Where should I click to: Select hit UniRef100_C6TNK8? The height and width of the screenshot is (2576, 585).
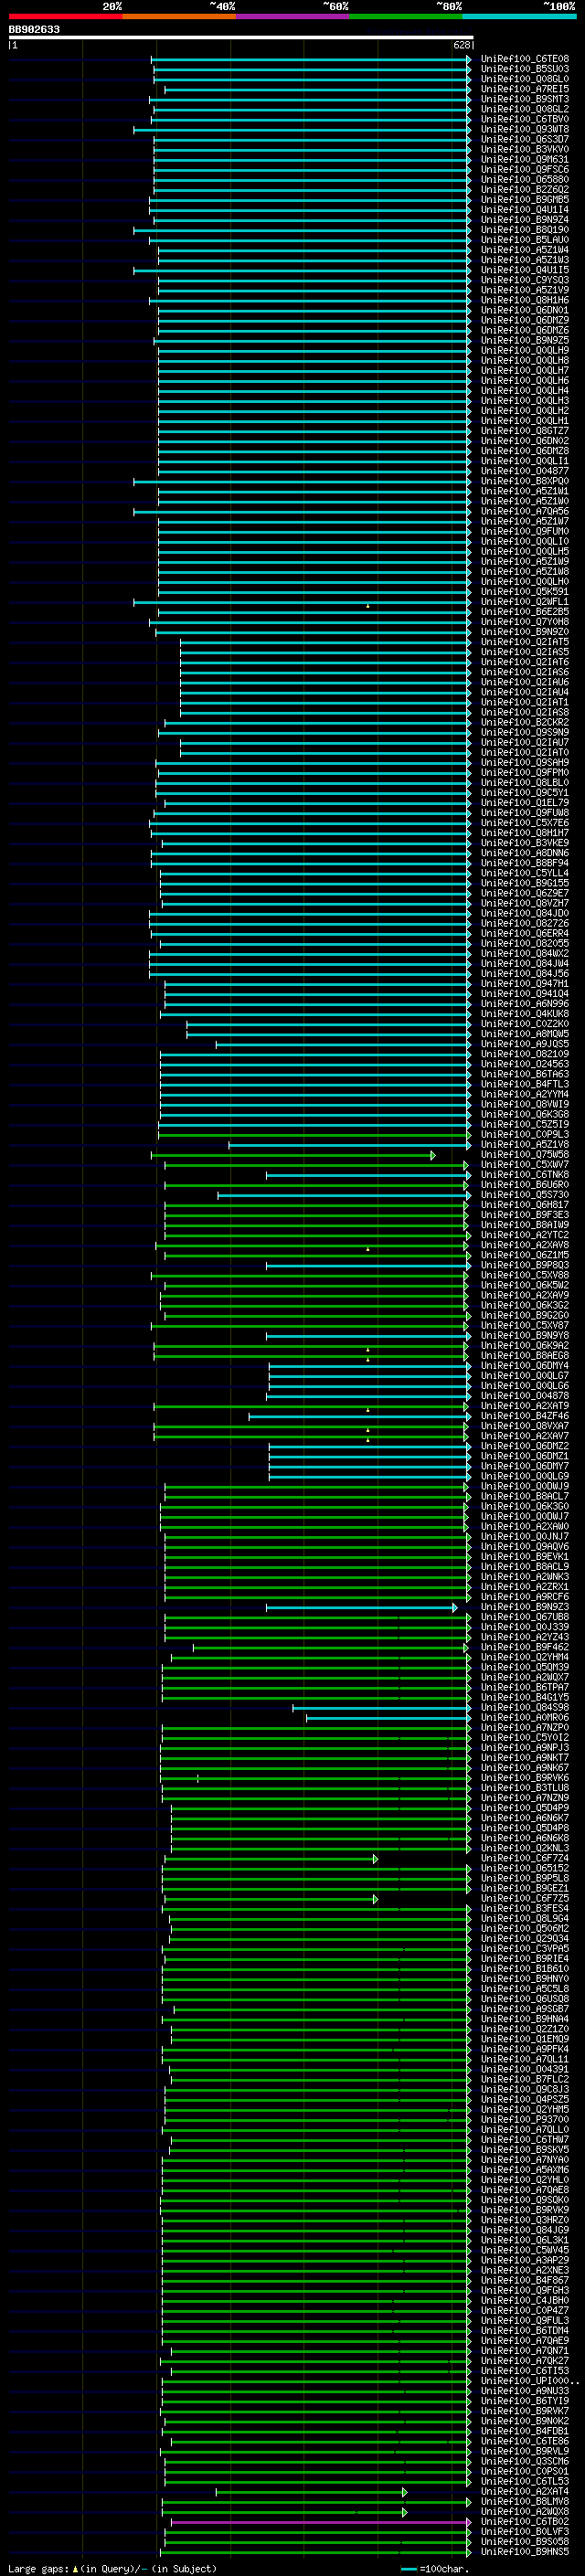coord(525,1175)
